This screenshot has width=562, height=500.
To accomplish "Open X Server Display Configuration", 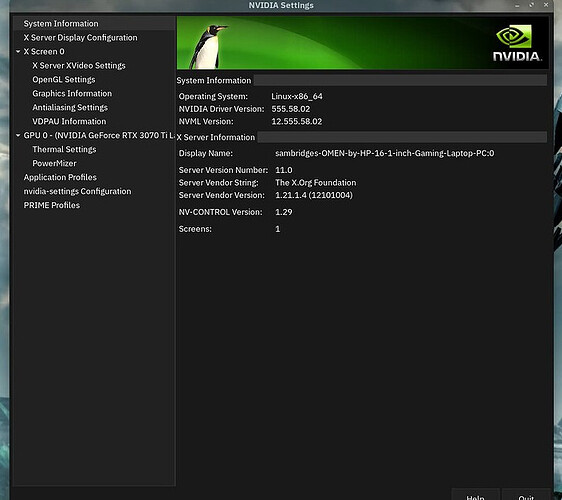I will (x=80, y=38).
